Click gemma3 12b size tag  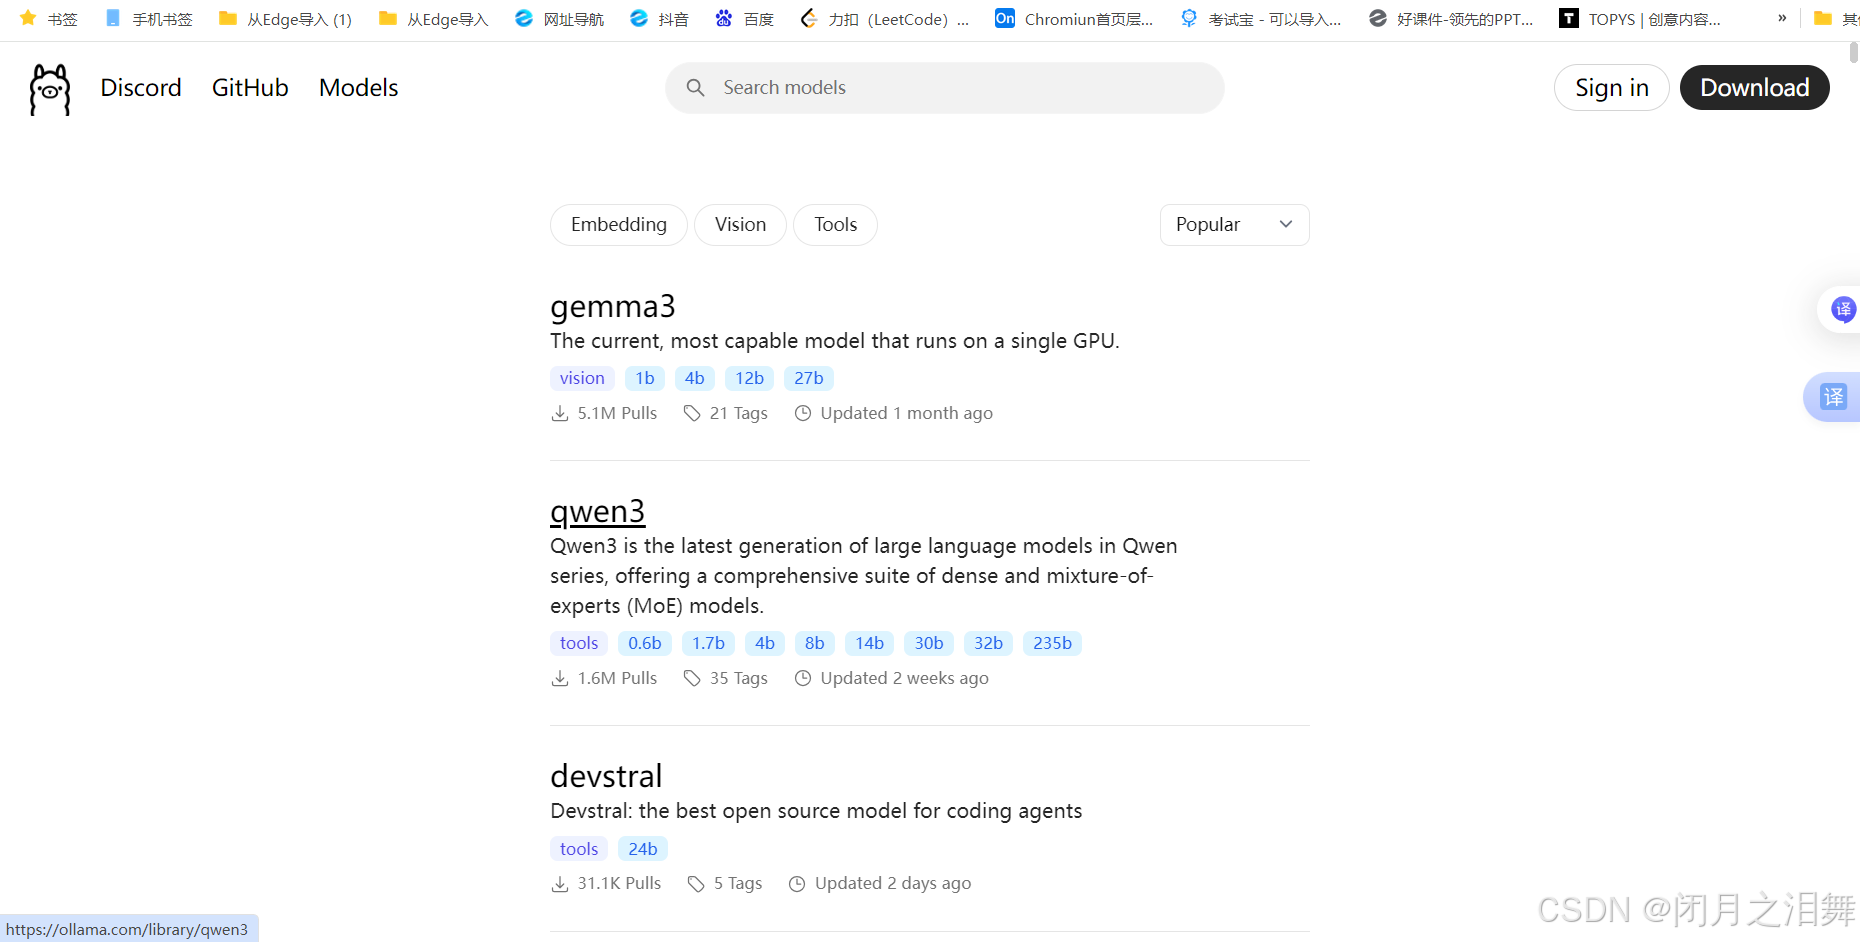tap(749, 378)
